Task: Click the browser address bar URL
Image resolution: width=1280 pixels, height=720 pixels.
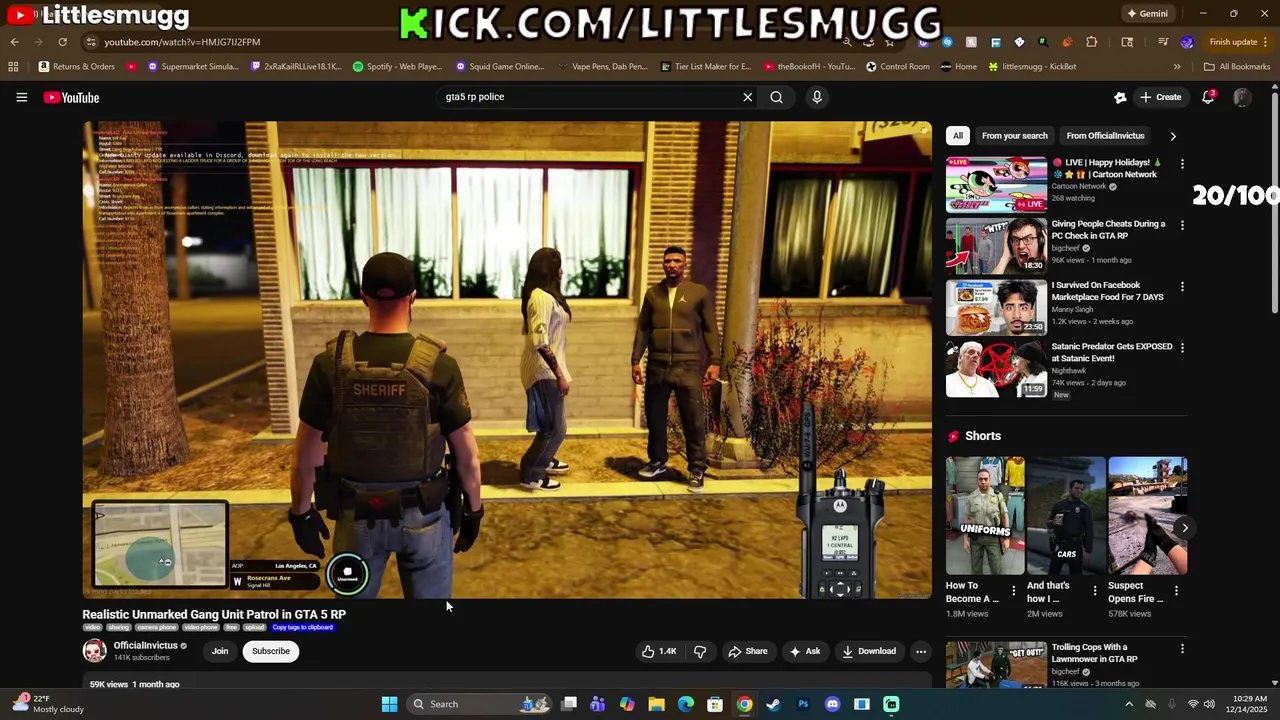Action: (x=182, y=42)
